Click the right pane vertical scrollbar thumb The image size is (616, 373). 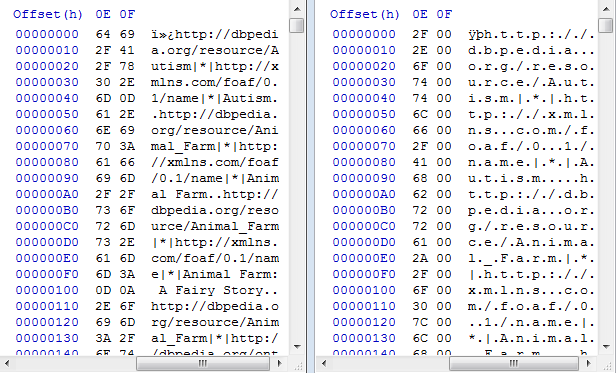point(606,25)
